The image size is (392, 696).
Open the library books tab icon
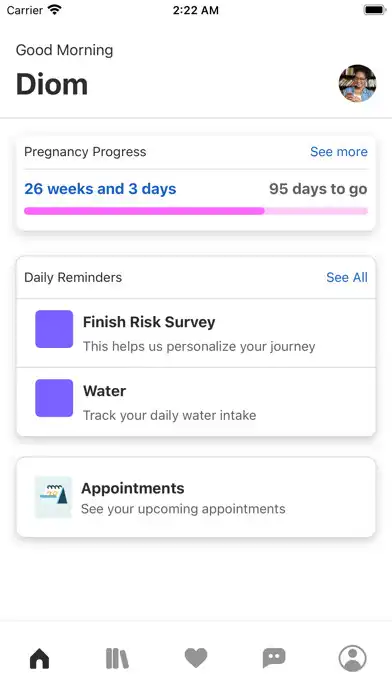[x=117, y=658]
